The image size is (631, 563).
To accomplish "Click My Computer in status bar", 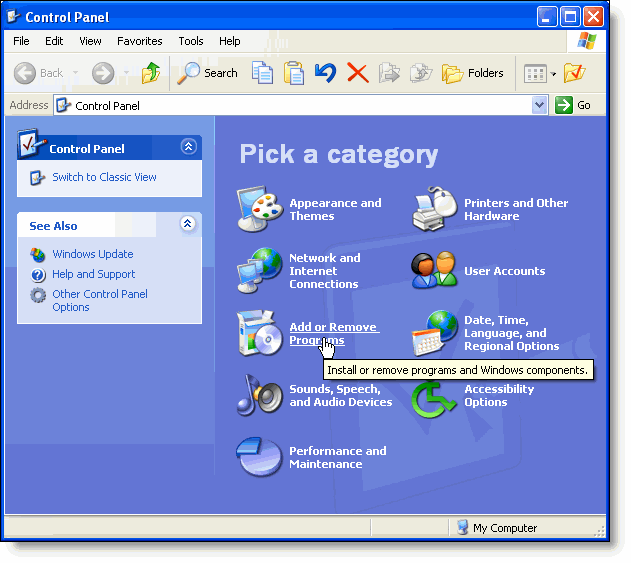I will click(x=497, y=528).
